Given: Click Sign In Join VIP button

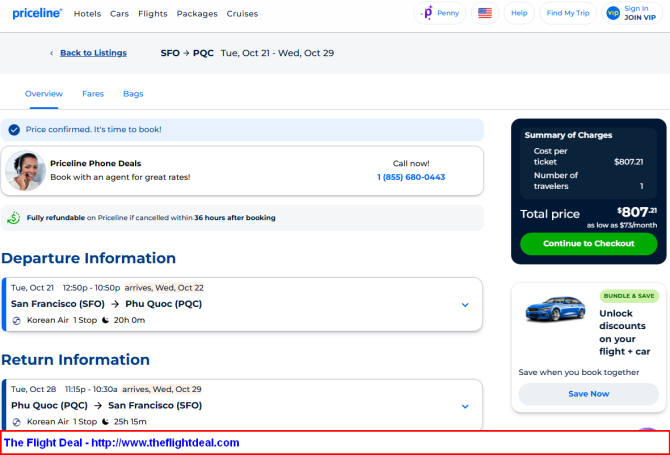Looking at the screenshot, I should [x=632, y=13].
